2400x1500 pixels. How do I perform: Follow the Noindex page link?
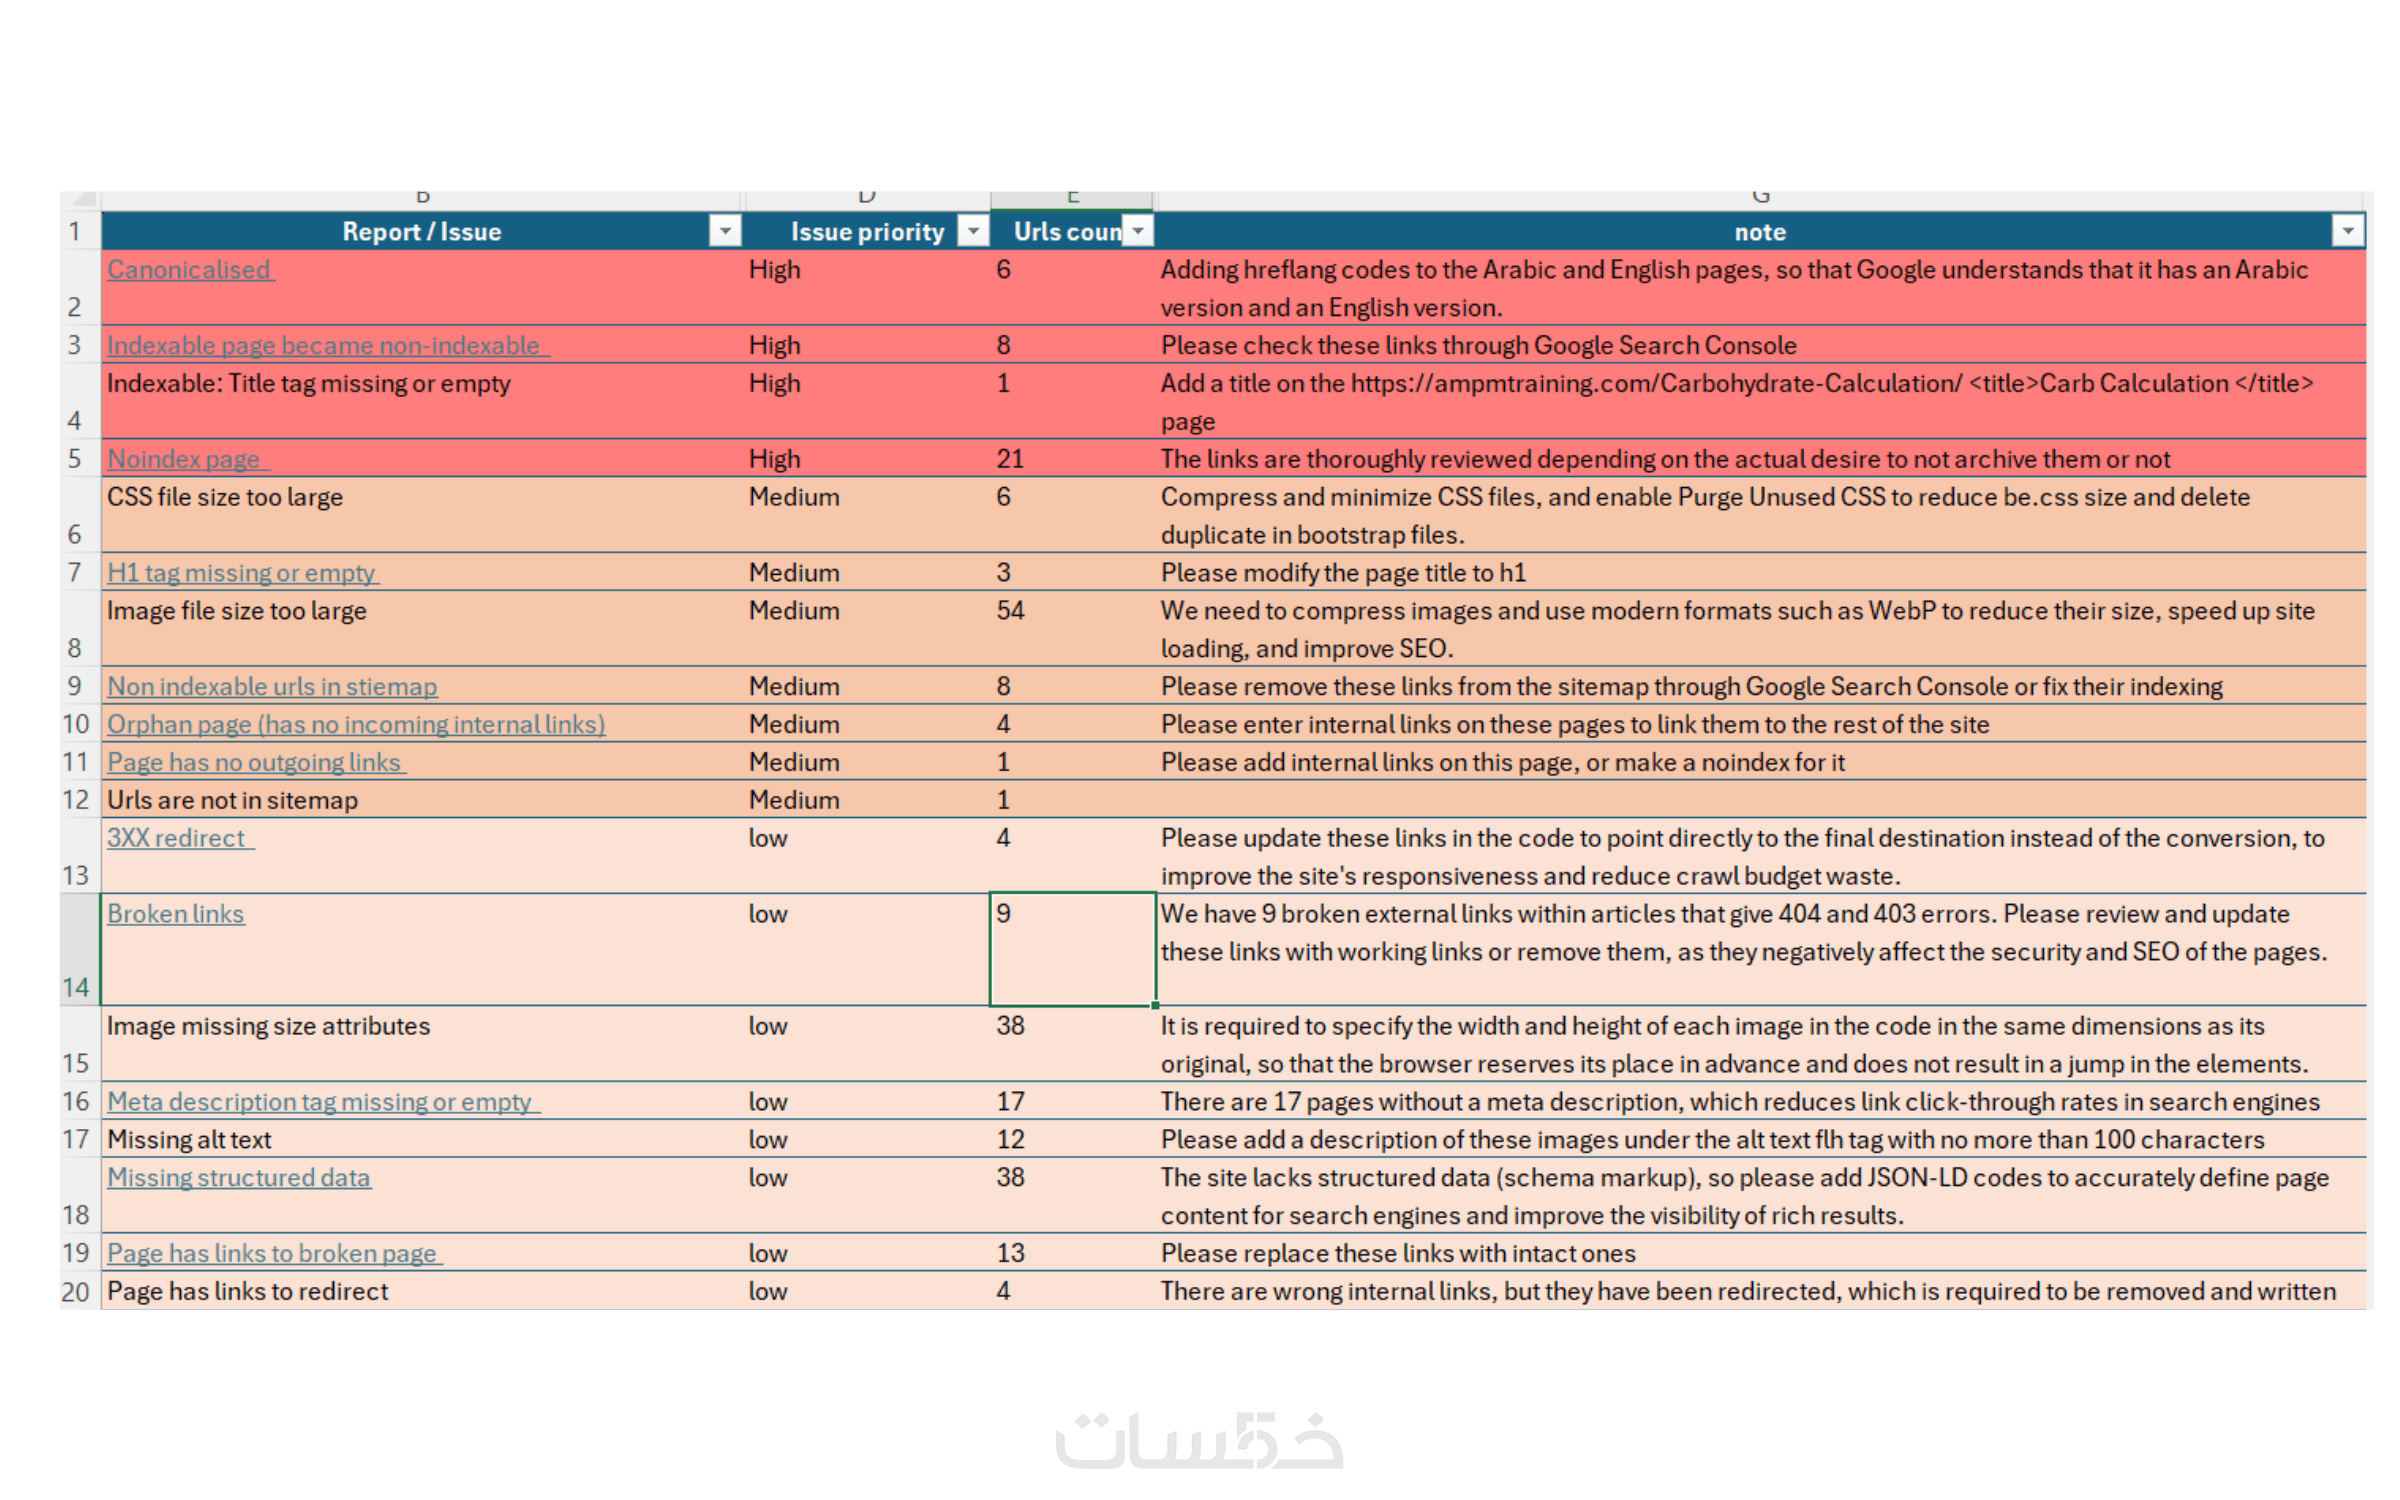184,460
